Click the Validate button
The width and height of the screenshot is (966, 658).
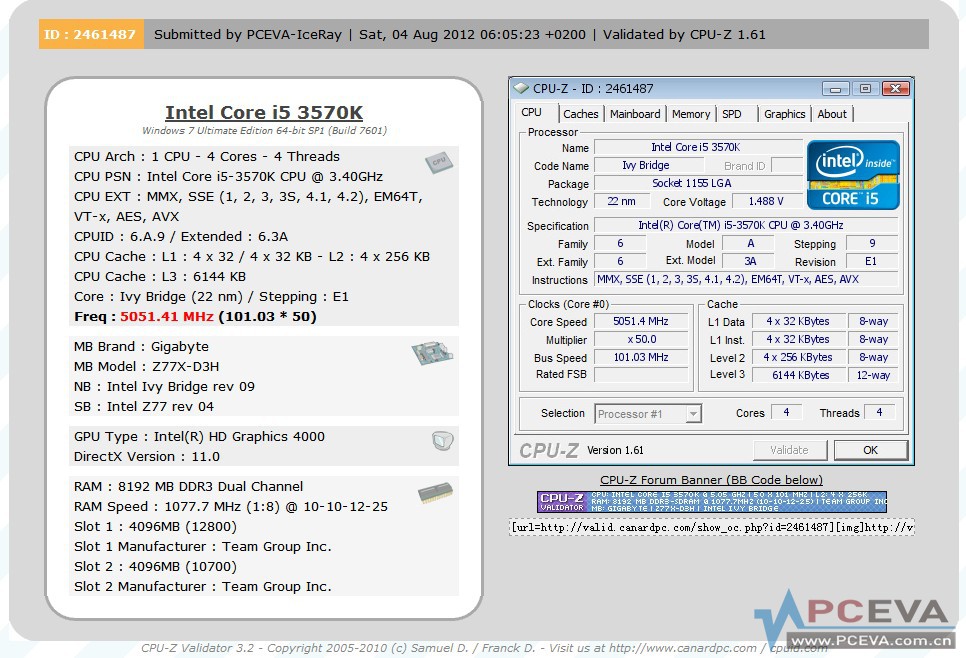789,450
